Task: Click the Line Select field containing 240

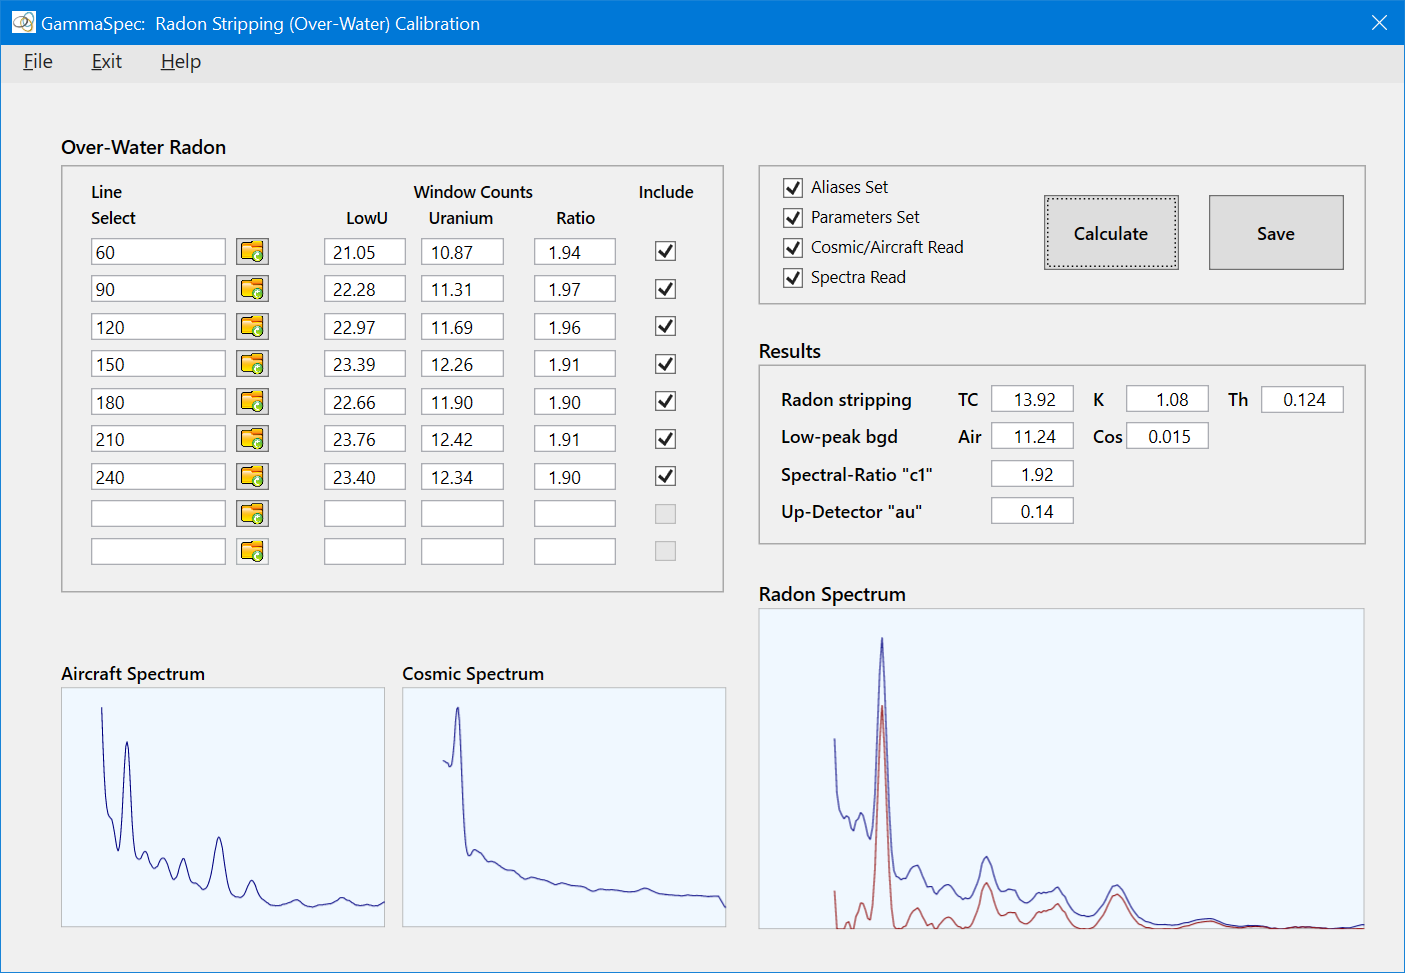Action: tap(158, 477)
